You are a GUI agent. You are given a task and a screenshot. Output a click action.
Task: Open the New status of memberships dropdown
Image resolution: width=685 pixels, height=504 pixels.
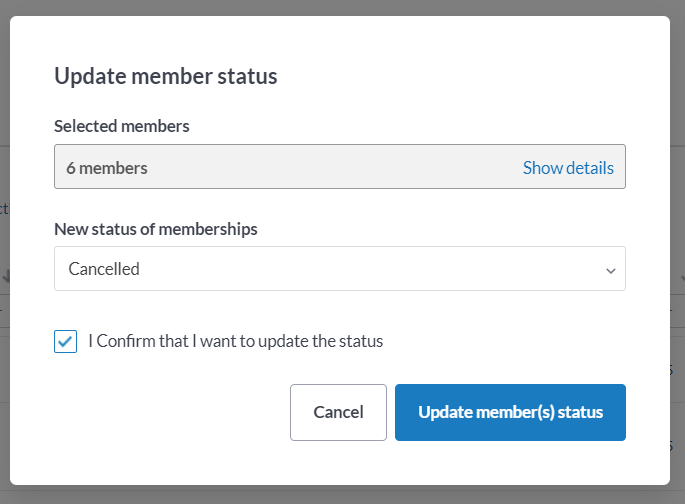(340, 269)
